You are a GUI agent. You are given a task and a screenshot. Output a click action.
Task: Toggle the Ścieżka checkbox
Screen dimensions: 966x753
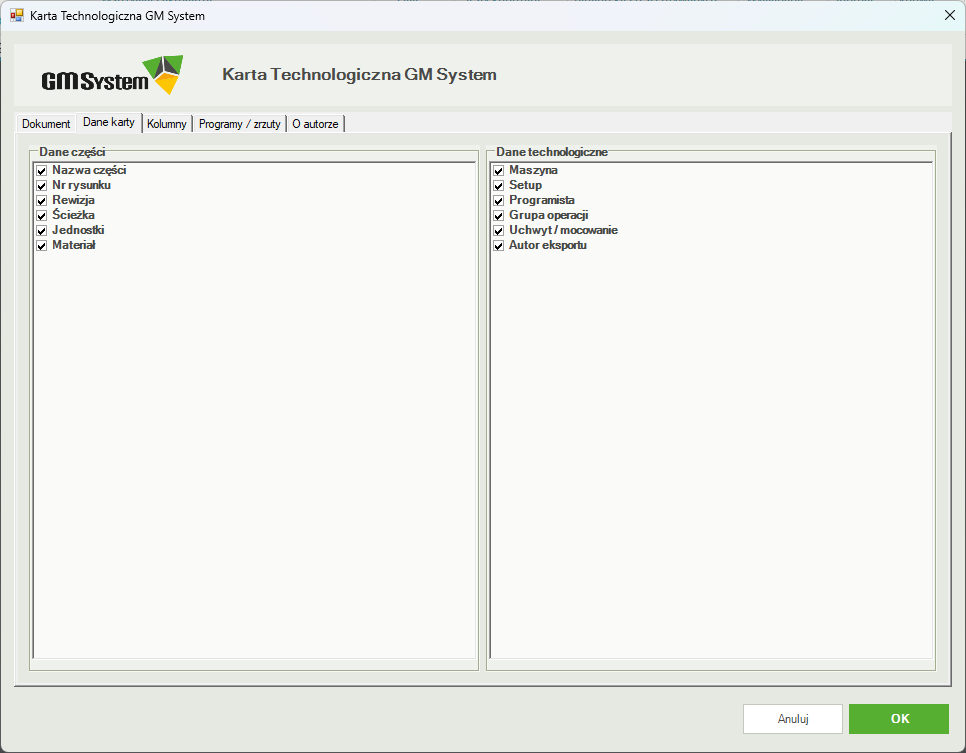pyautogui.click(x=42, y=216)
